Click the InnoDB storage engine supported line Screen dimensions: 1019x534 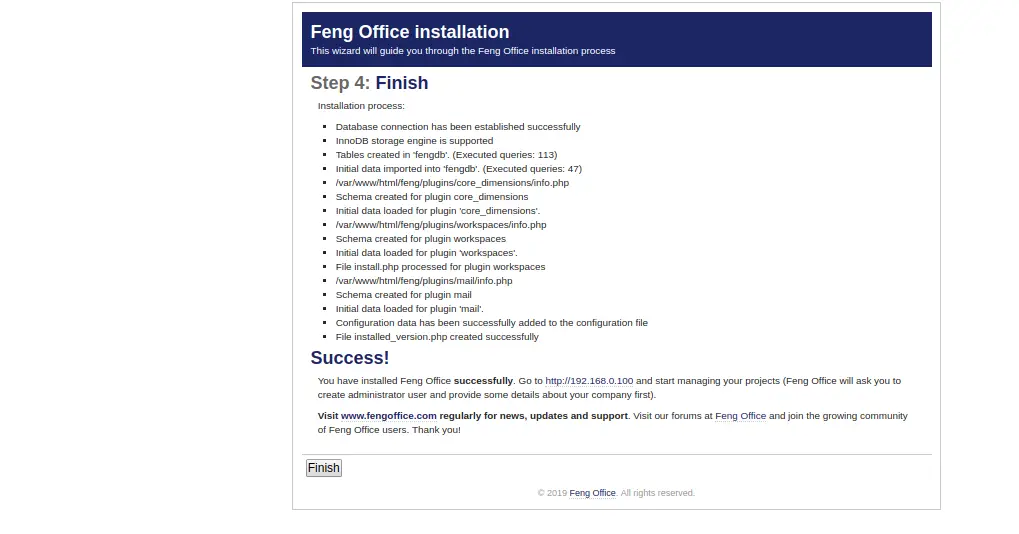point(414,141)
